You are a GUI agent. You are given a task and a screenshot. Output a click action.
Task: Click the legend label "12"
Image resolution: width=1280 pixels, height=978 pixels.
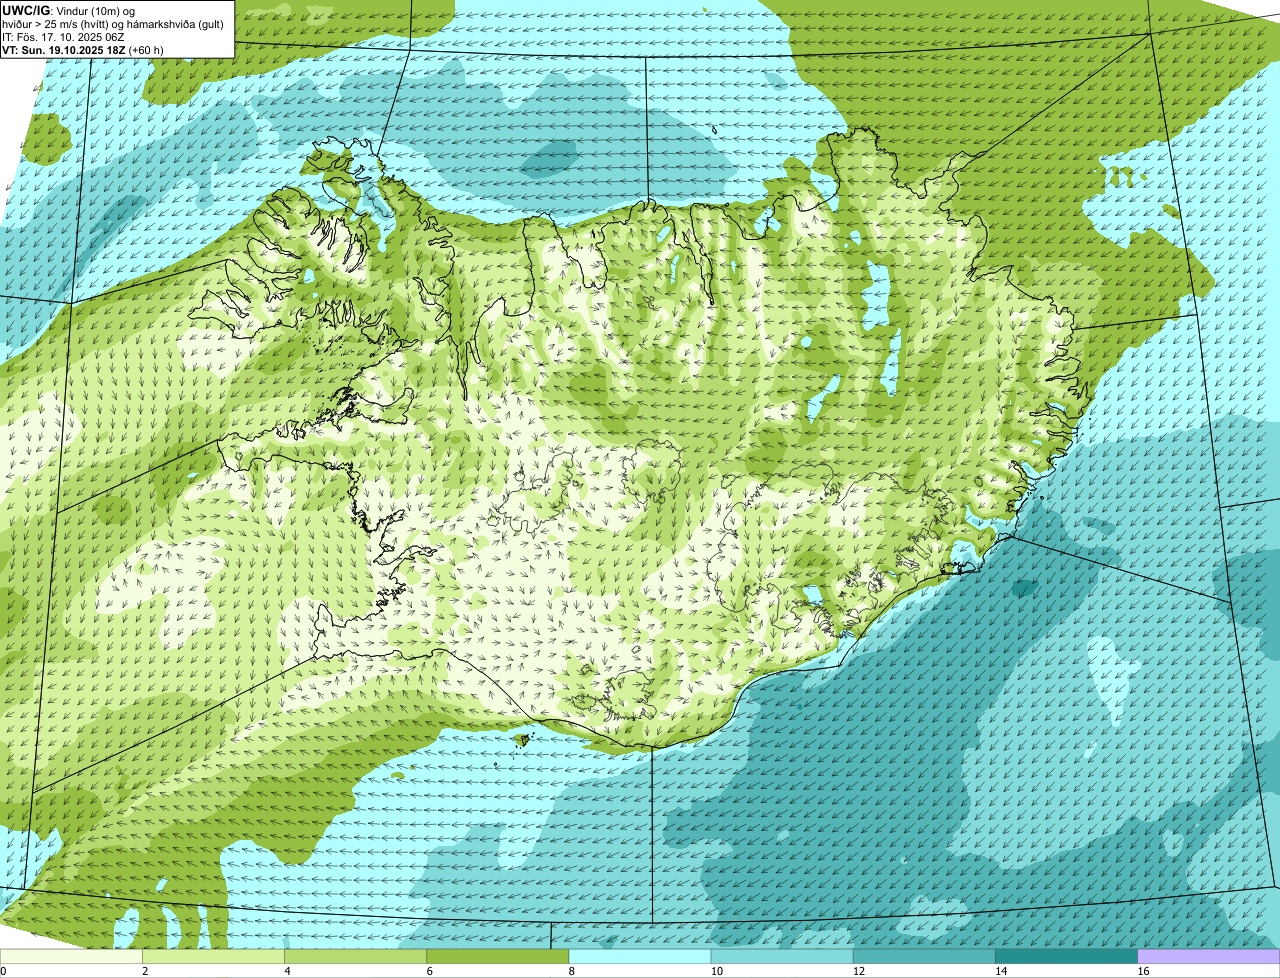click(859, 971)
